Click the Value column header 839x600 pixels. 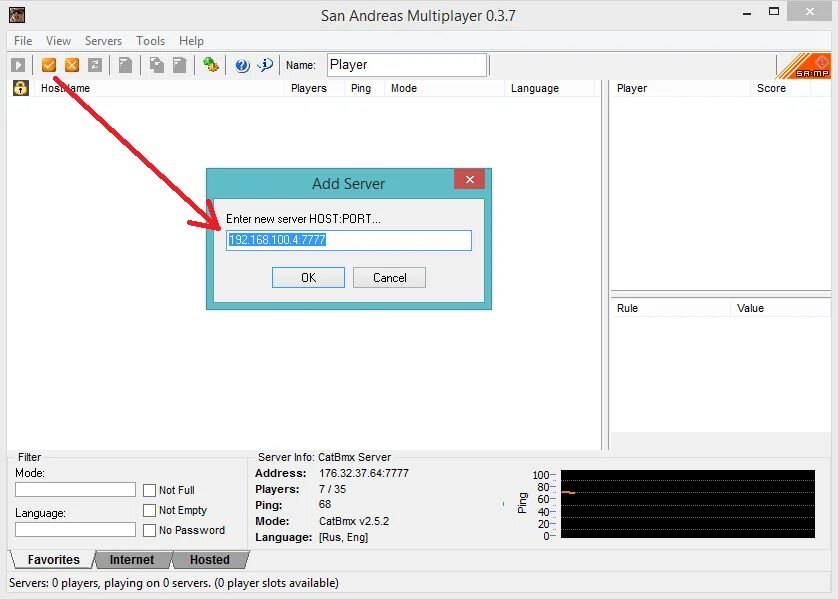point(780,308)
